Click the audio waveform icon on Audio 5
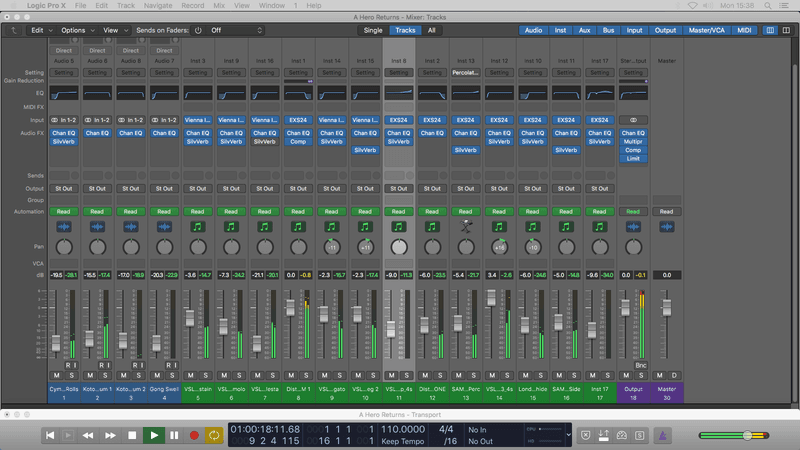The height and width of the screenshot is (450, 800). click(64, 227)
